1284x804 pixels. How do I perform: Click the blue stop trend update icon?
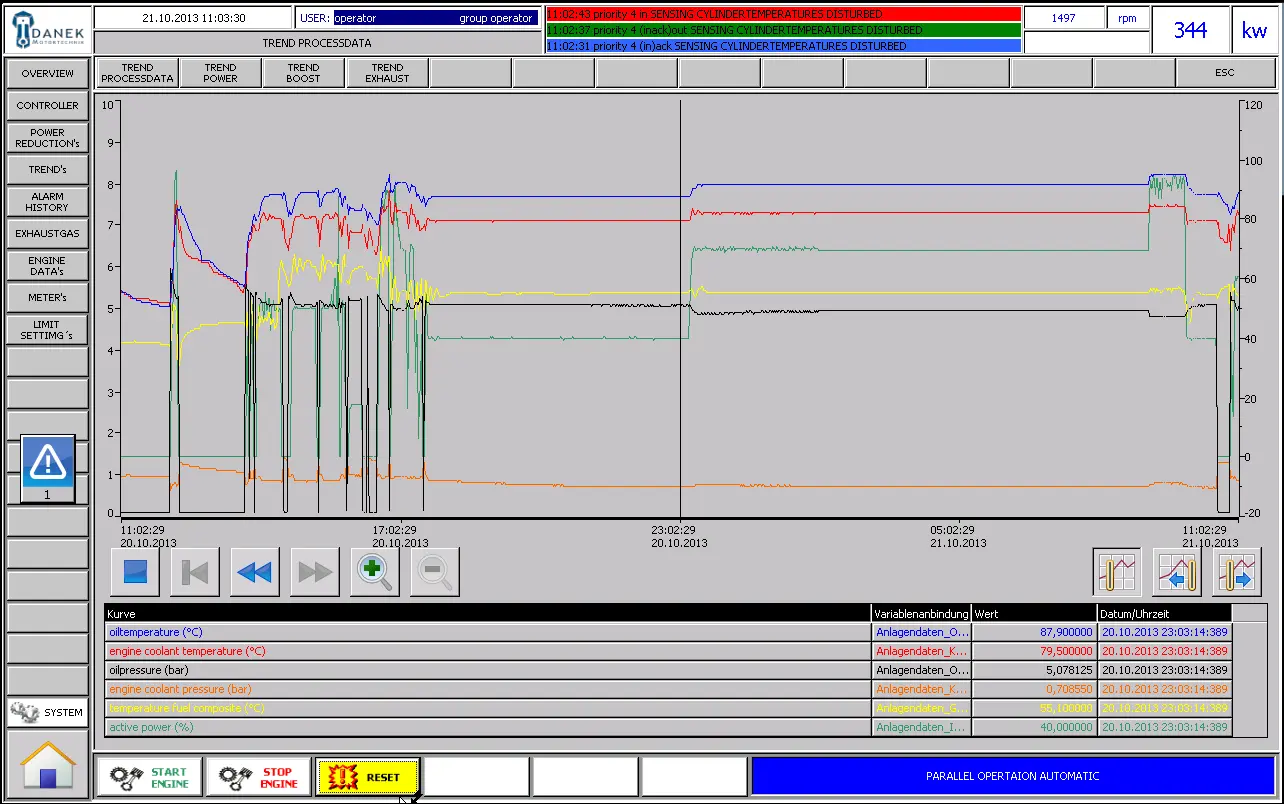(x=135, y=572)
